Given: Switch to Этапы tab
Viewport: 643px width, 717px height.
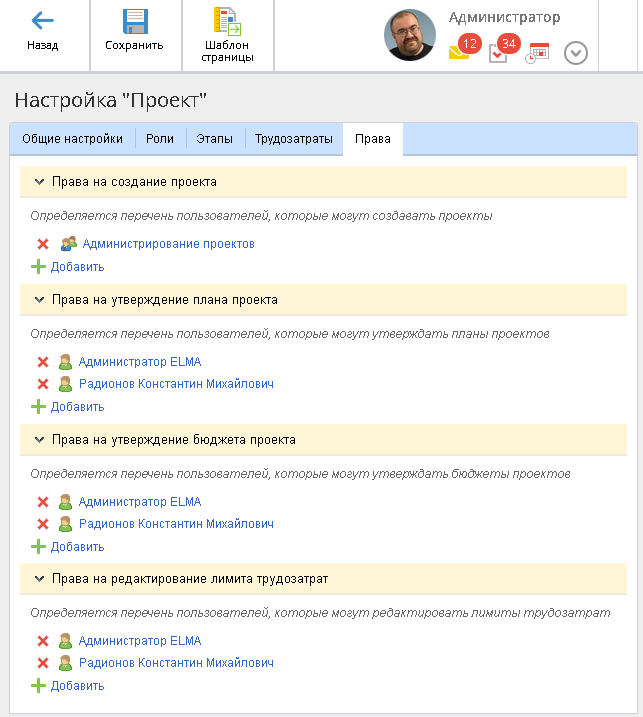Looking at the screenshot, I should point(214,139).
